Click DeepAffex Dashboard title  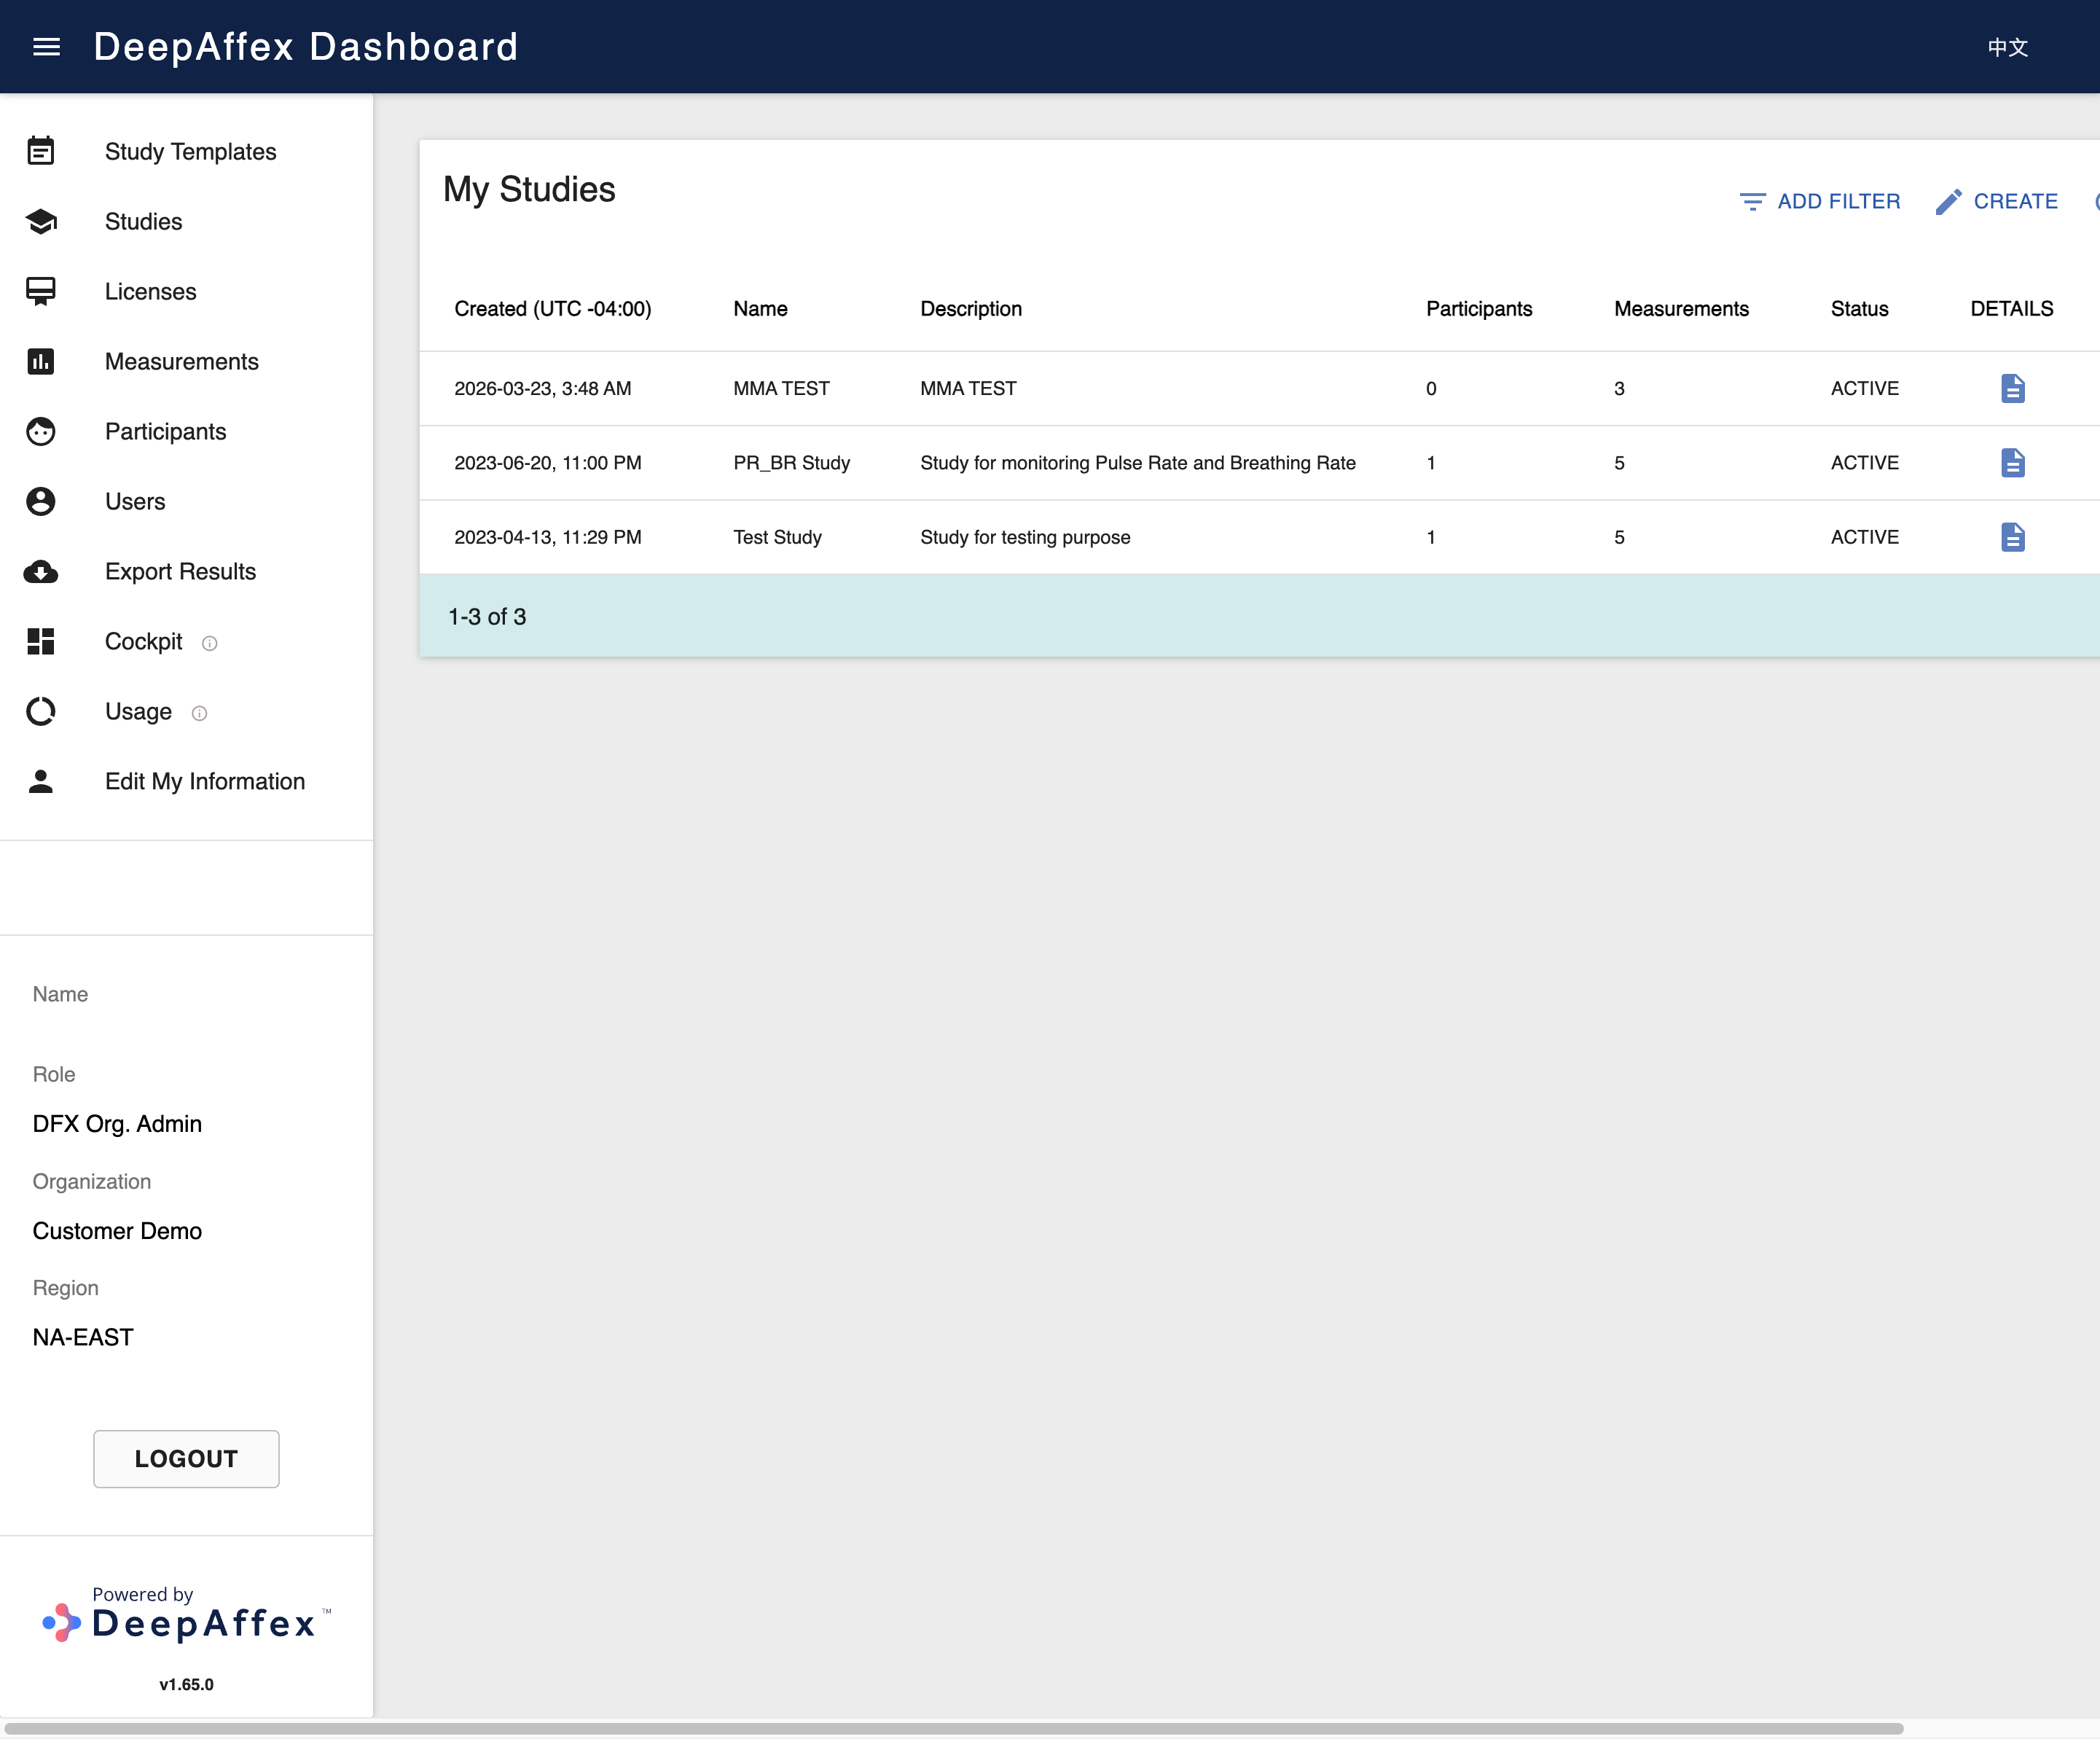pyautogui.click(x=306, y=47)
